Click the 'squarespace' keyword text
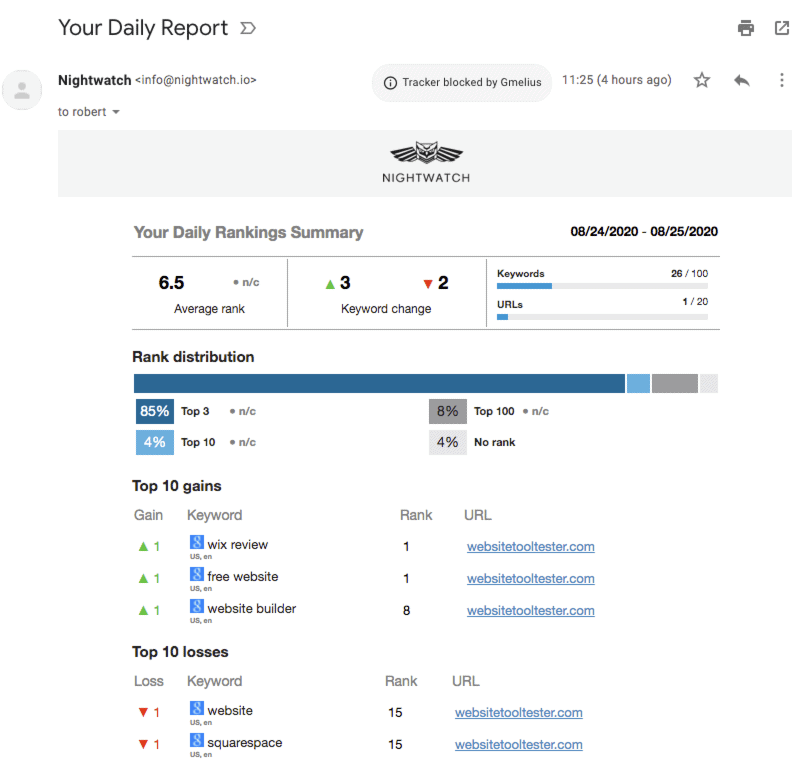 (x=244, y=743)
